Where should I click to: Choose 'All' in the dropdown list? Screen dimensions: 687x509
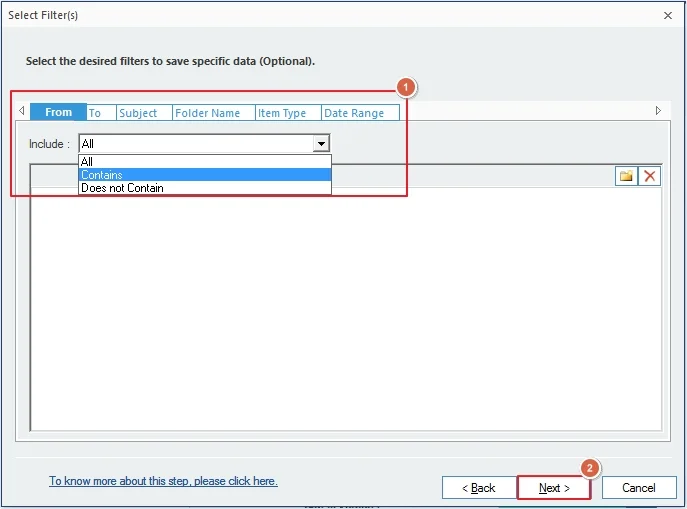[x=205, y=162]
